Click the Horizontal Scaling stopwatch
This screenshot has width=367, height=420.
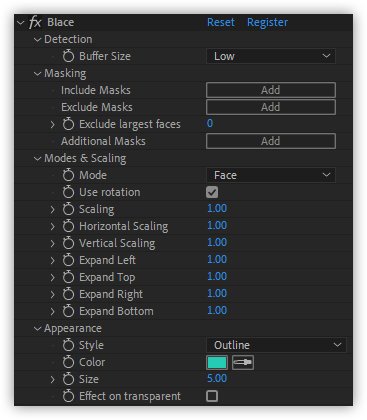(x=68, y=226)
